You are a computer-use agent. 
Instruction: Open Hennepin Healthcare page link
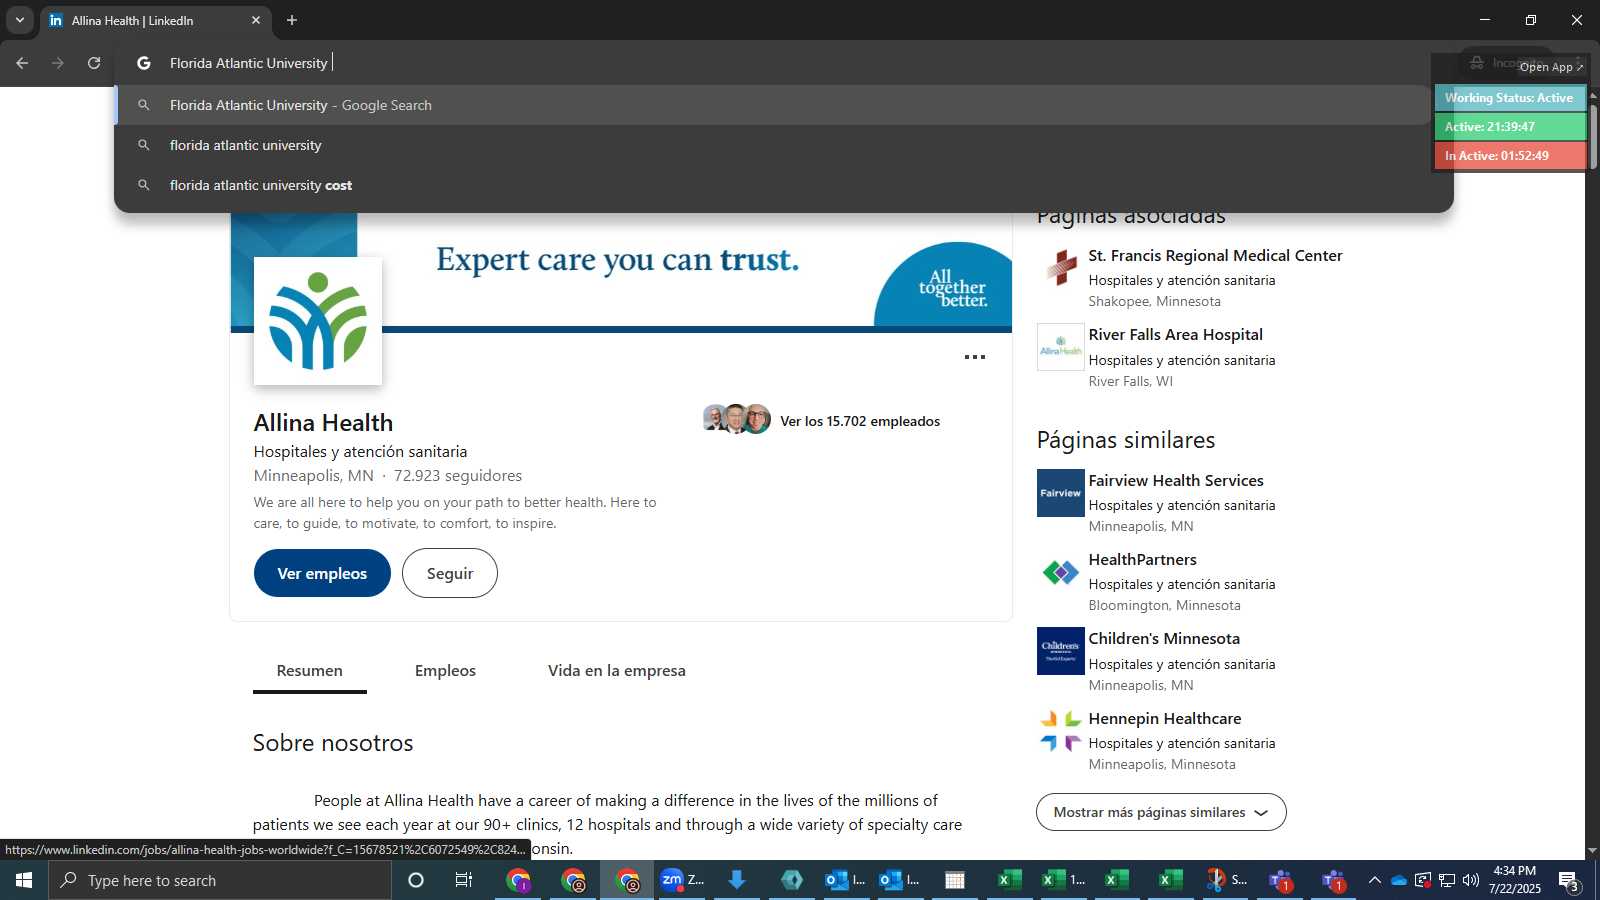(1165, 719)
